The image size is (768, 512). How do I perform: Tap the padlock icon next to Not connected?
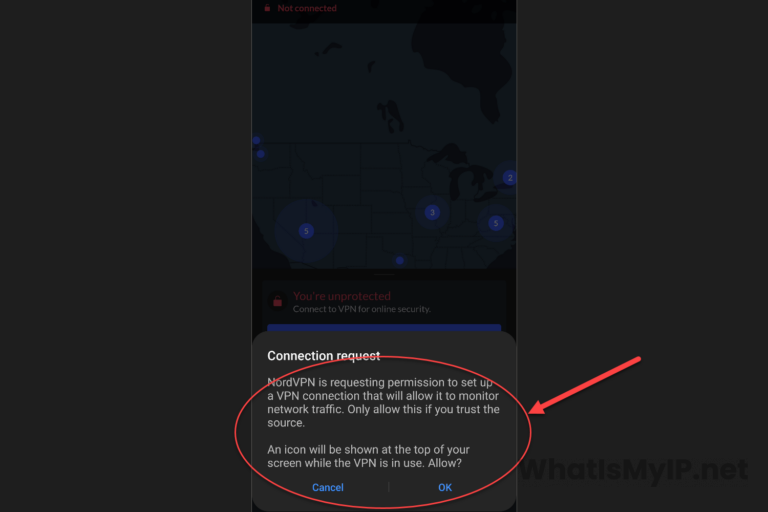pyautogui.click(x=267, y=8)
